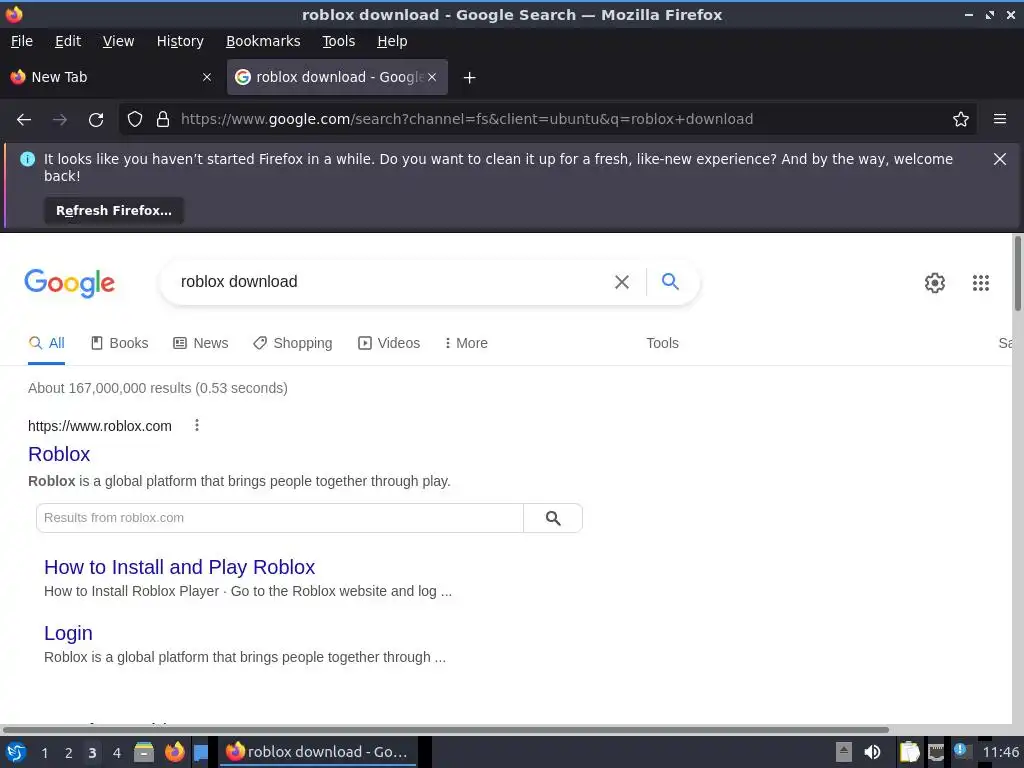Open the Google apps grid
1024x768 pixels.
click(980, 283)
